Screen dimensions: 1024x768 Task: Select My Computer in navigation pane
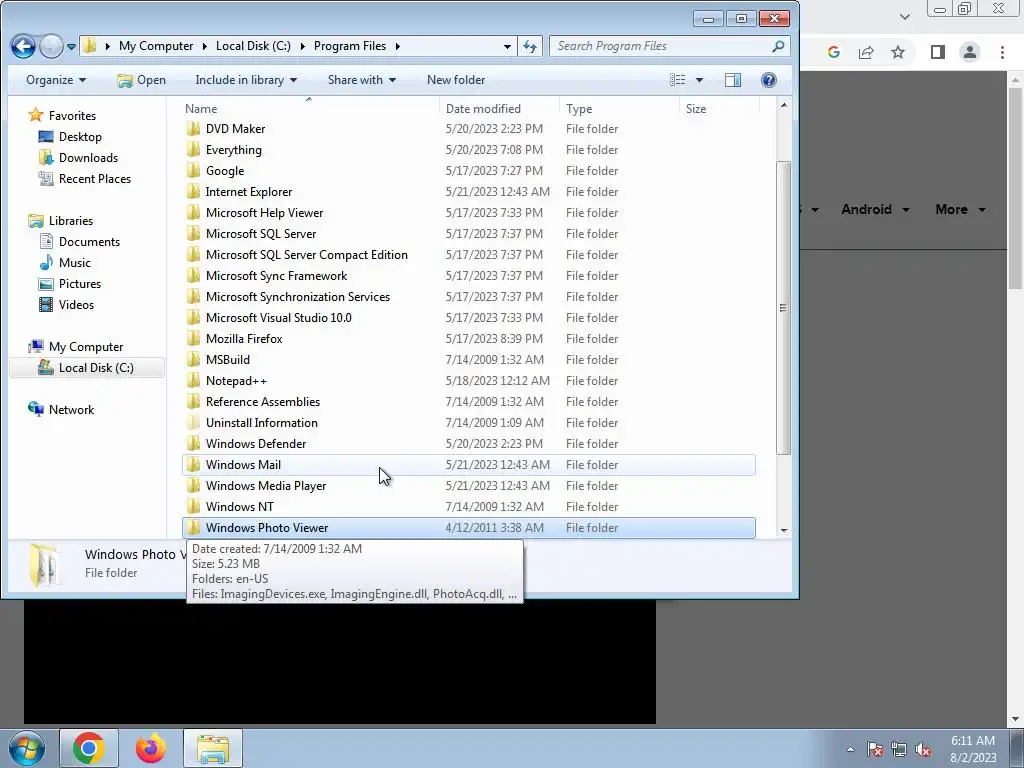pyautogui.click(x=86, y=347)
